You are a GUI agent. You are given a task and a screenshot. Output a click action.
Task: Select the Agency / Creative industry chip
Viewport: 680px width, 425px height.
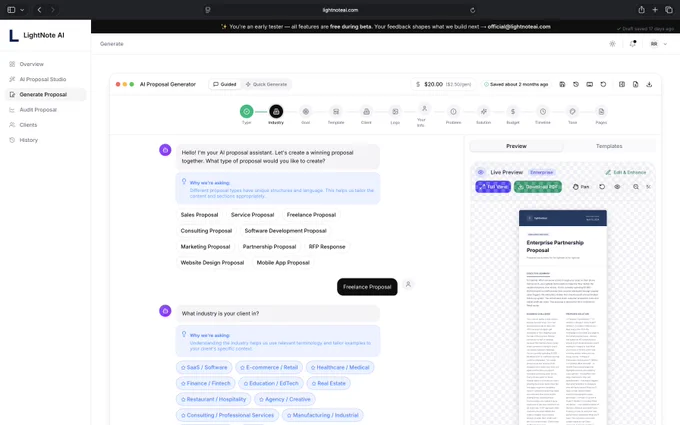[284, 399]
